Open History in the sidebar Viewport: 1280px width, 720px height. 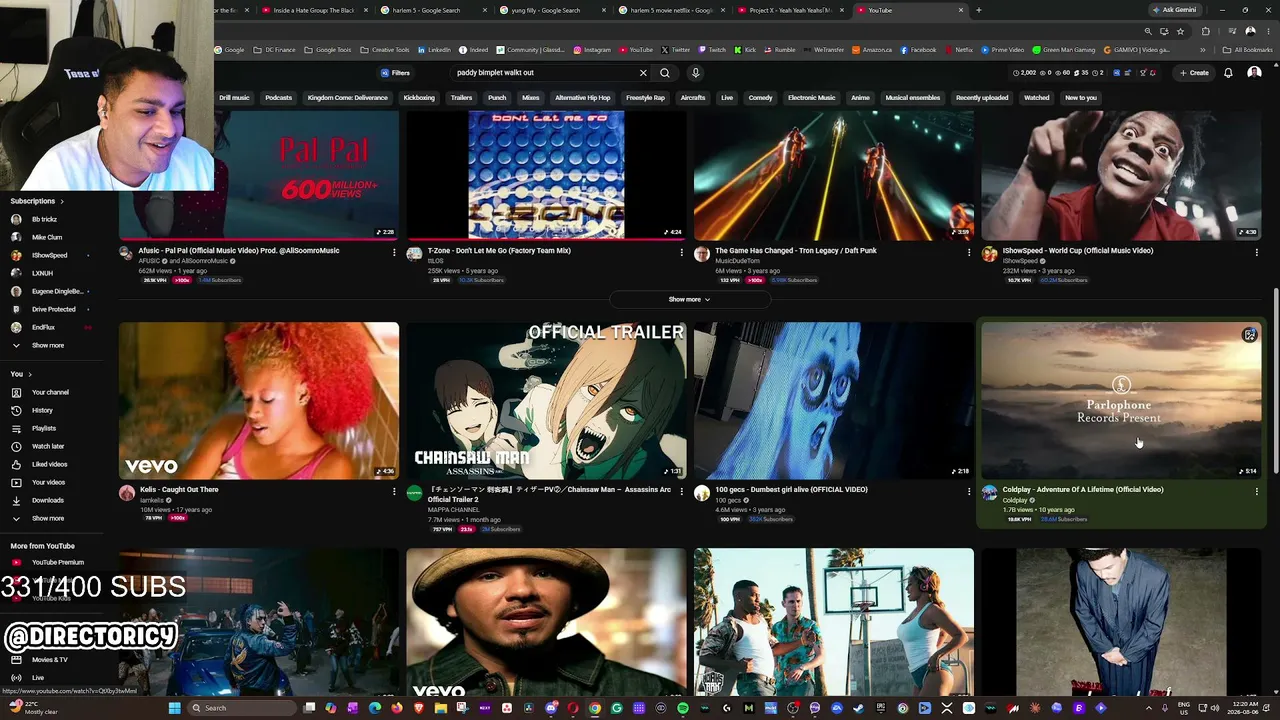pos(42,410)
